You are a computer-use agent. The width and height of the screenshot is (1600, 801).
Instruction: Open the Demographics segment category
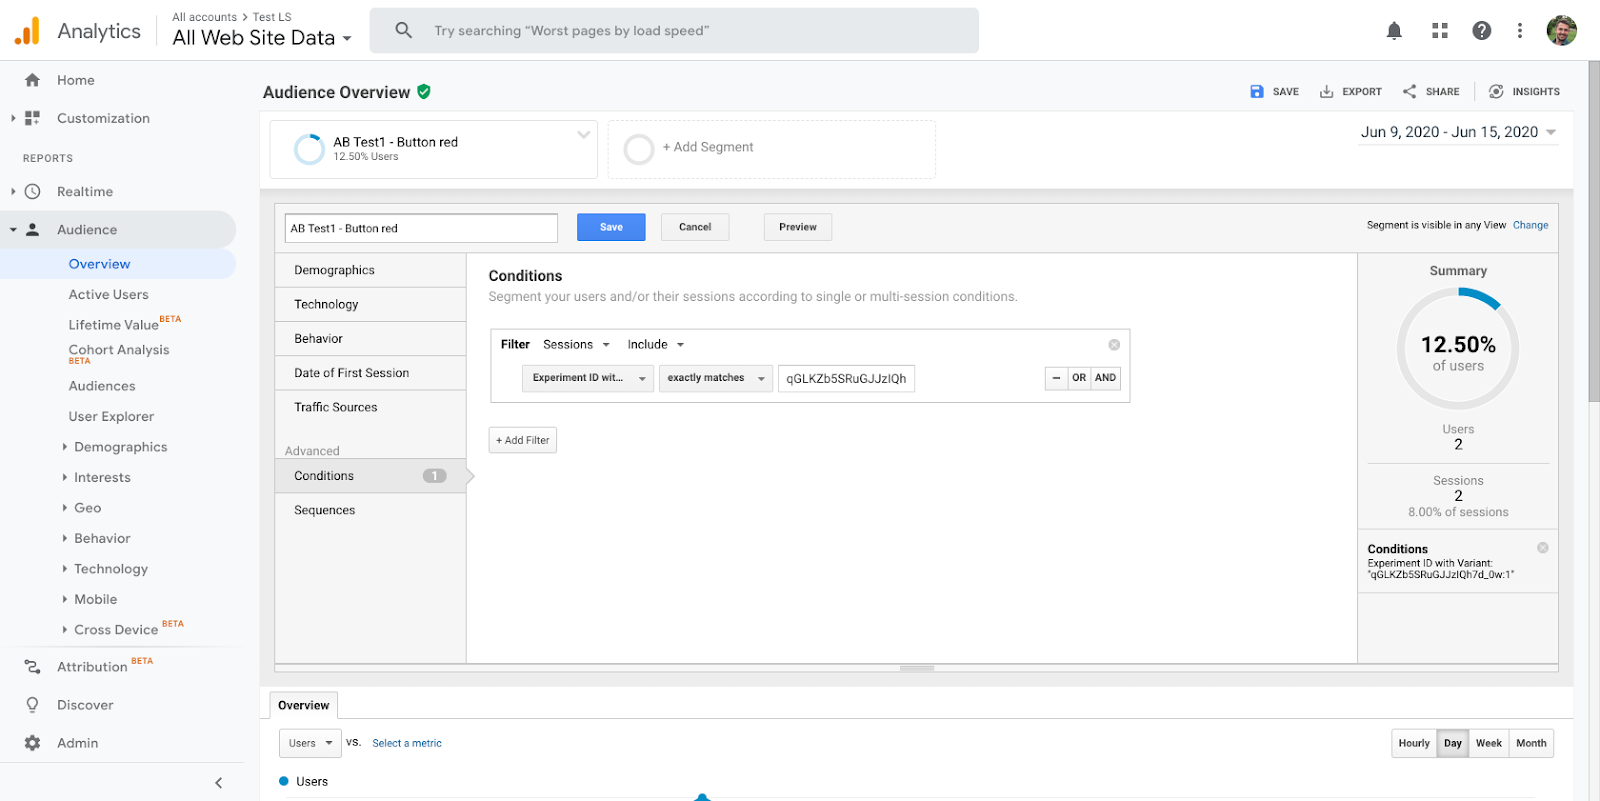click(370, 270)
